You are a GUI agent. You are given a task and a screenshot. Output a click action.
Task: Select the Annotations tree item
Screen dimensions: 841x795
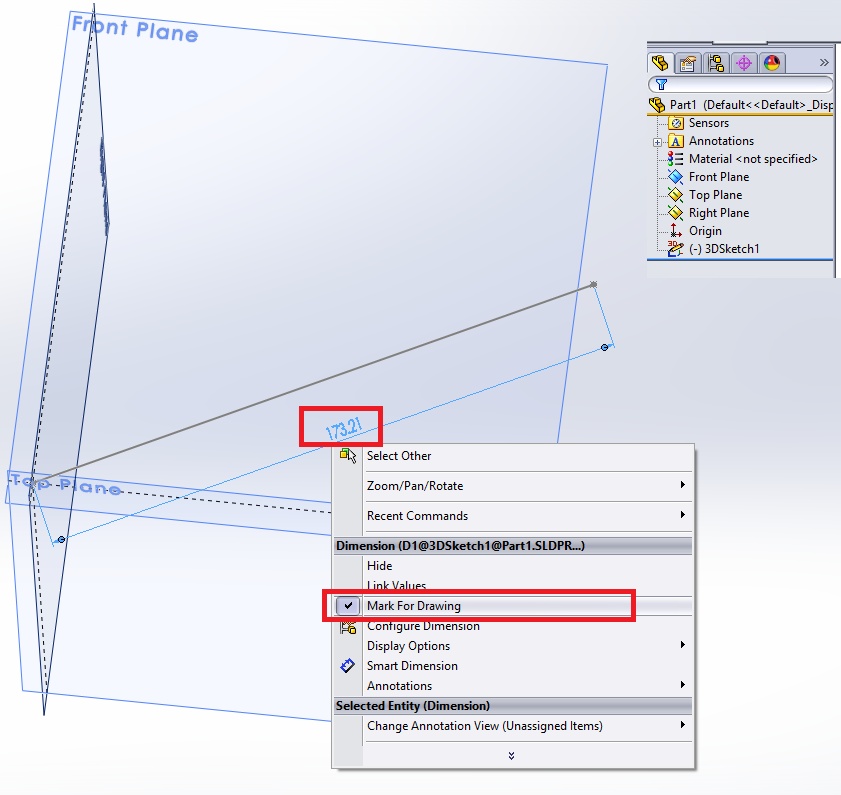click(x=721, y=141)
